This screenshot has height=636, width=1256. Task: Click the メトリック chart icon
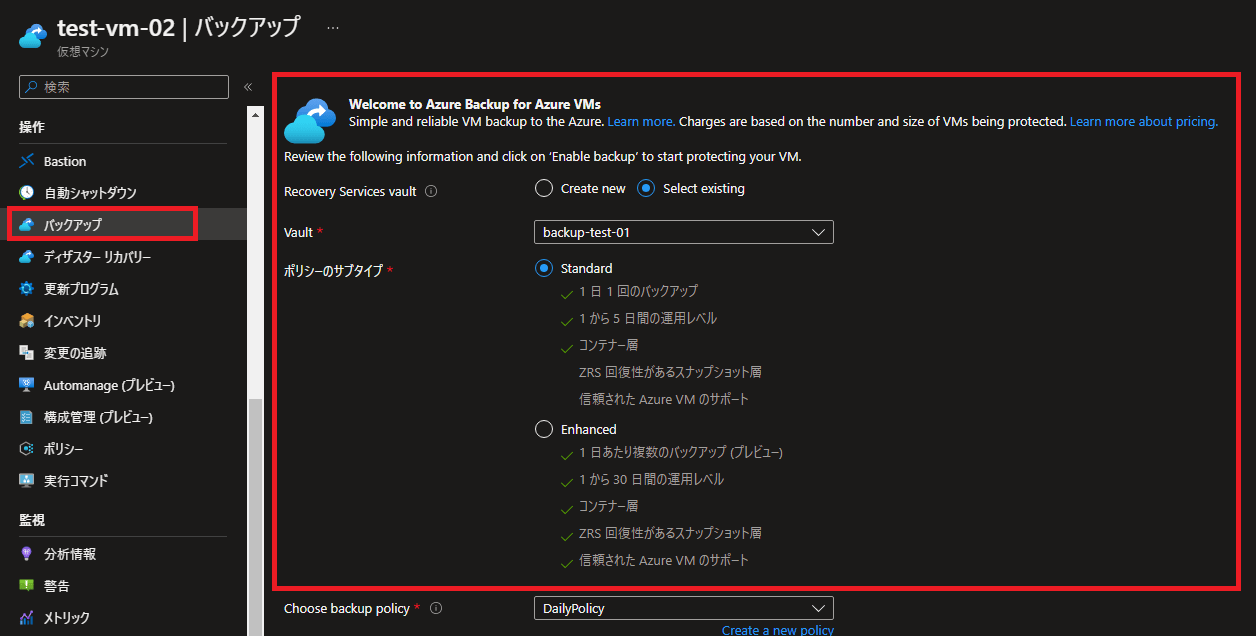[27, 618]
